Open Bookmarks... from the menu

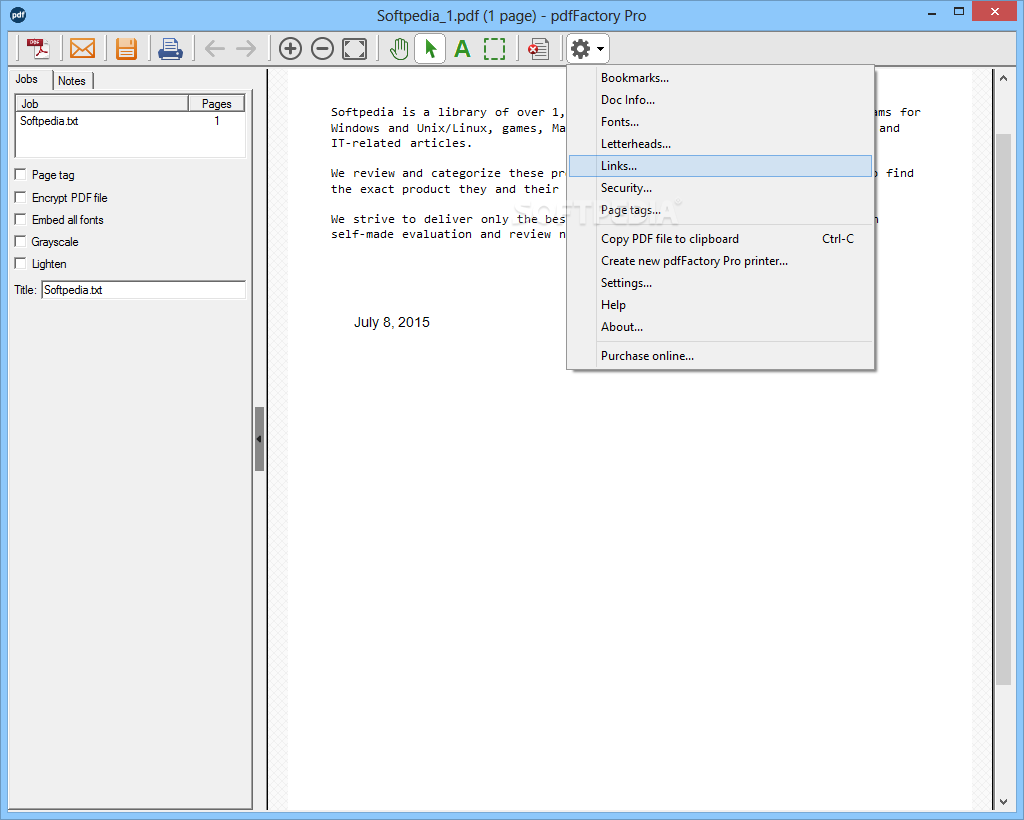click(720, 78)
